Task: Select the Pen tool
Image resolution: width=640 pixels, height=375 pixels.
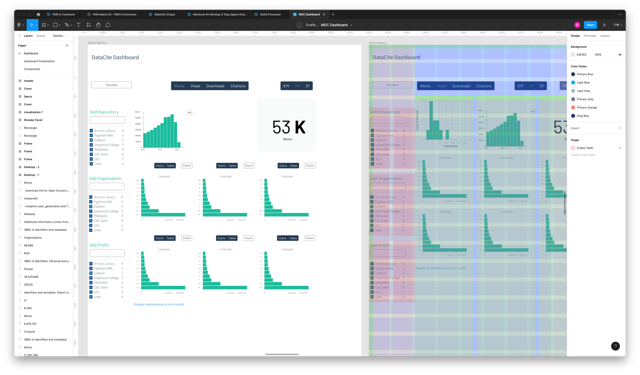Action: coord(67,25)
